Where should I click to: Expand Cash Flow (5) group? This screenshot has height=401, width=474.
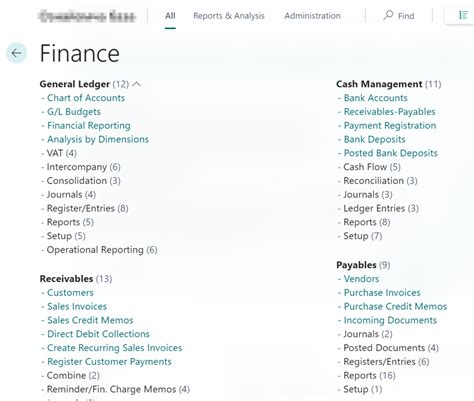[372, 167]
